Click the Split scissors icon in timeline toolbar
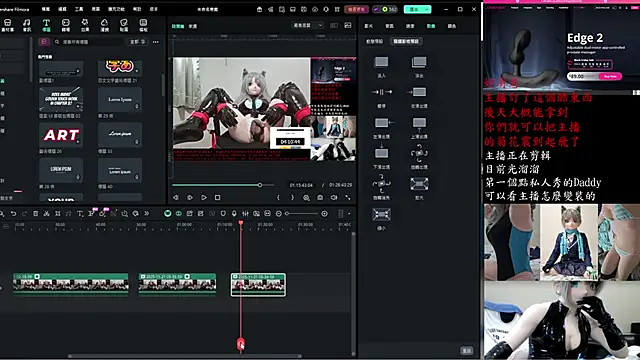 [47, 213]
